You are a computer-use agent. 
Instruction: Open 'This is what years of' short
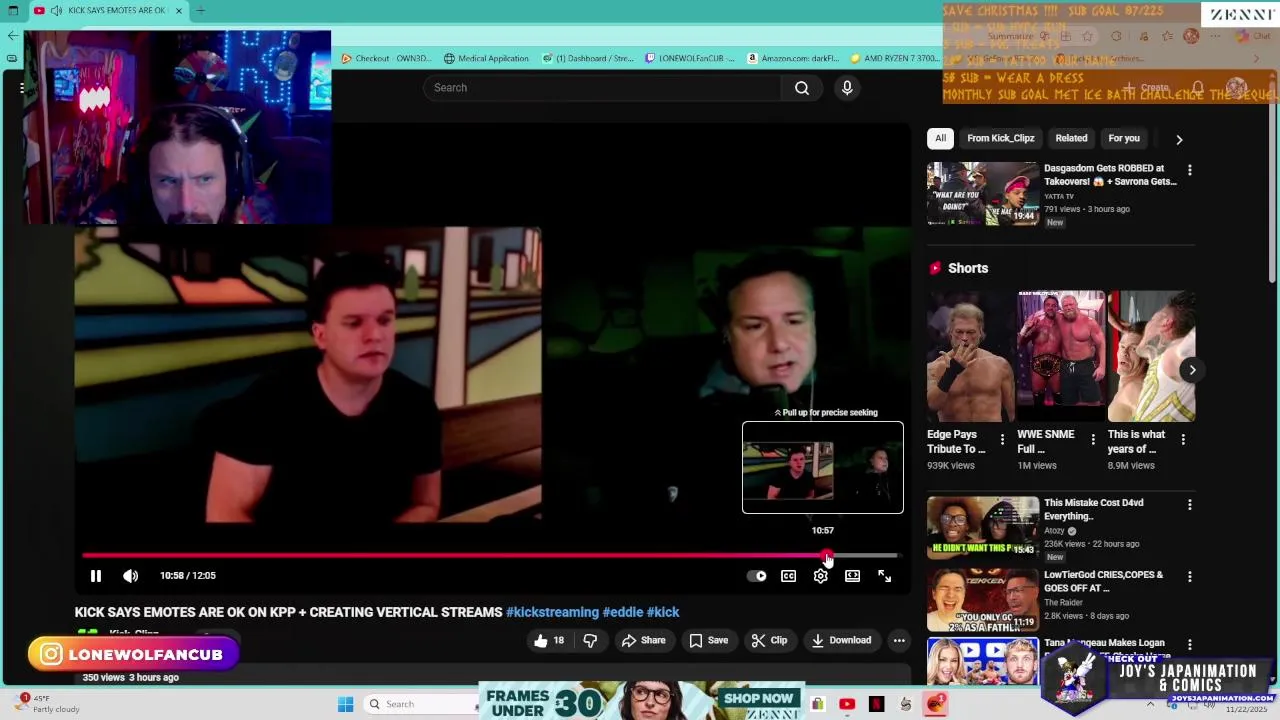tap(1151, 356)
